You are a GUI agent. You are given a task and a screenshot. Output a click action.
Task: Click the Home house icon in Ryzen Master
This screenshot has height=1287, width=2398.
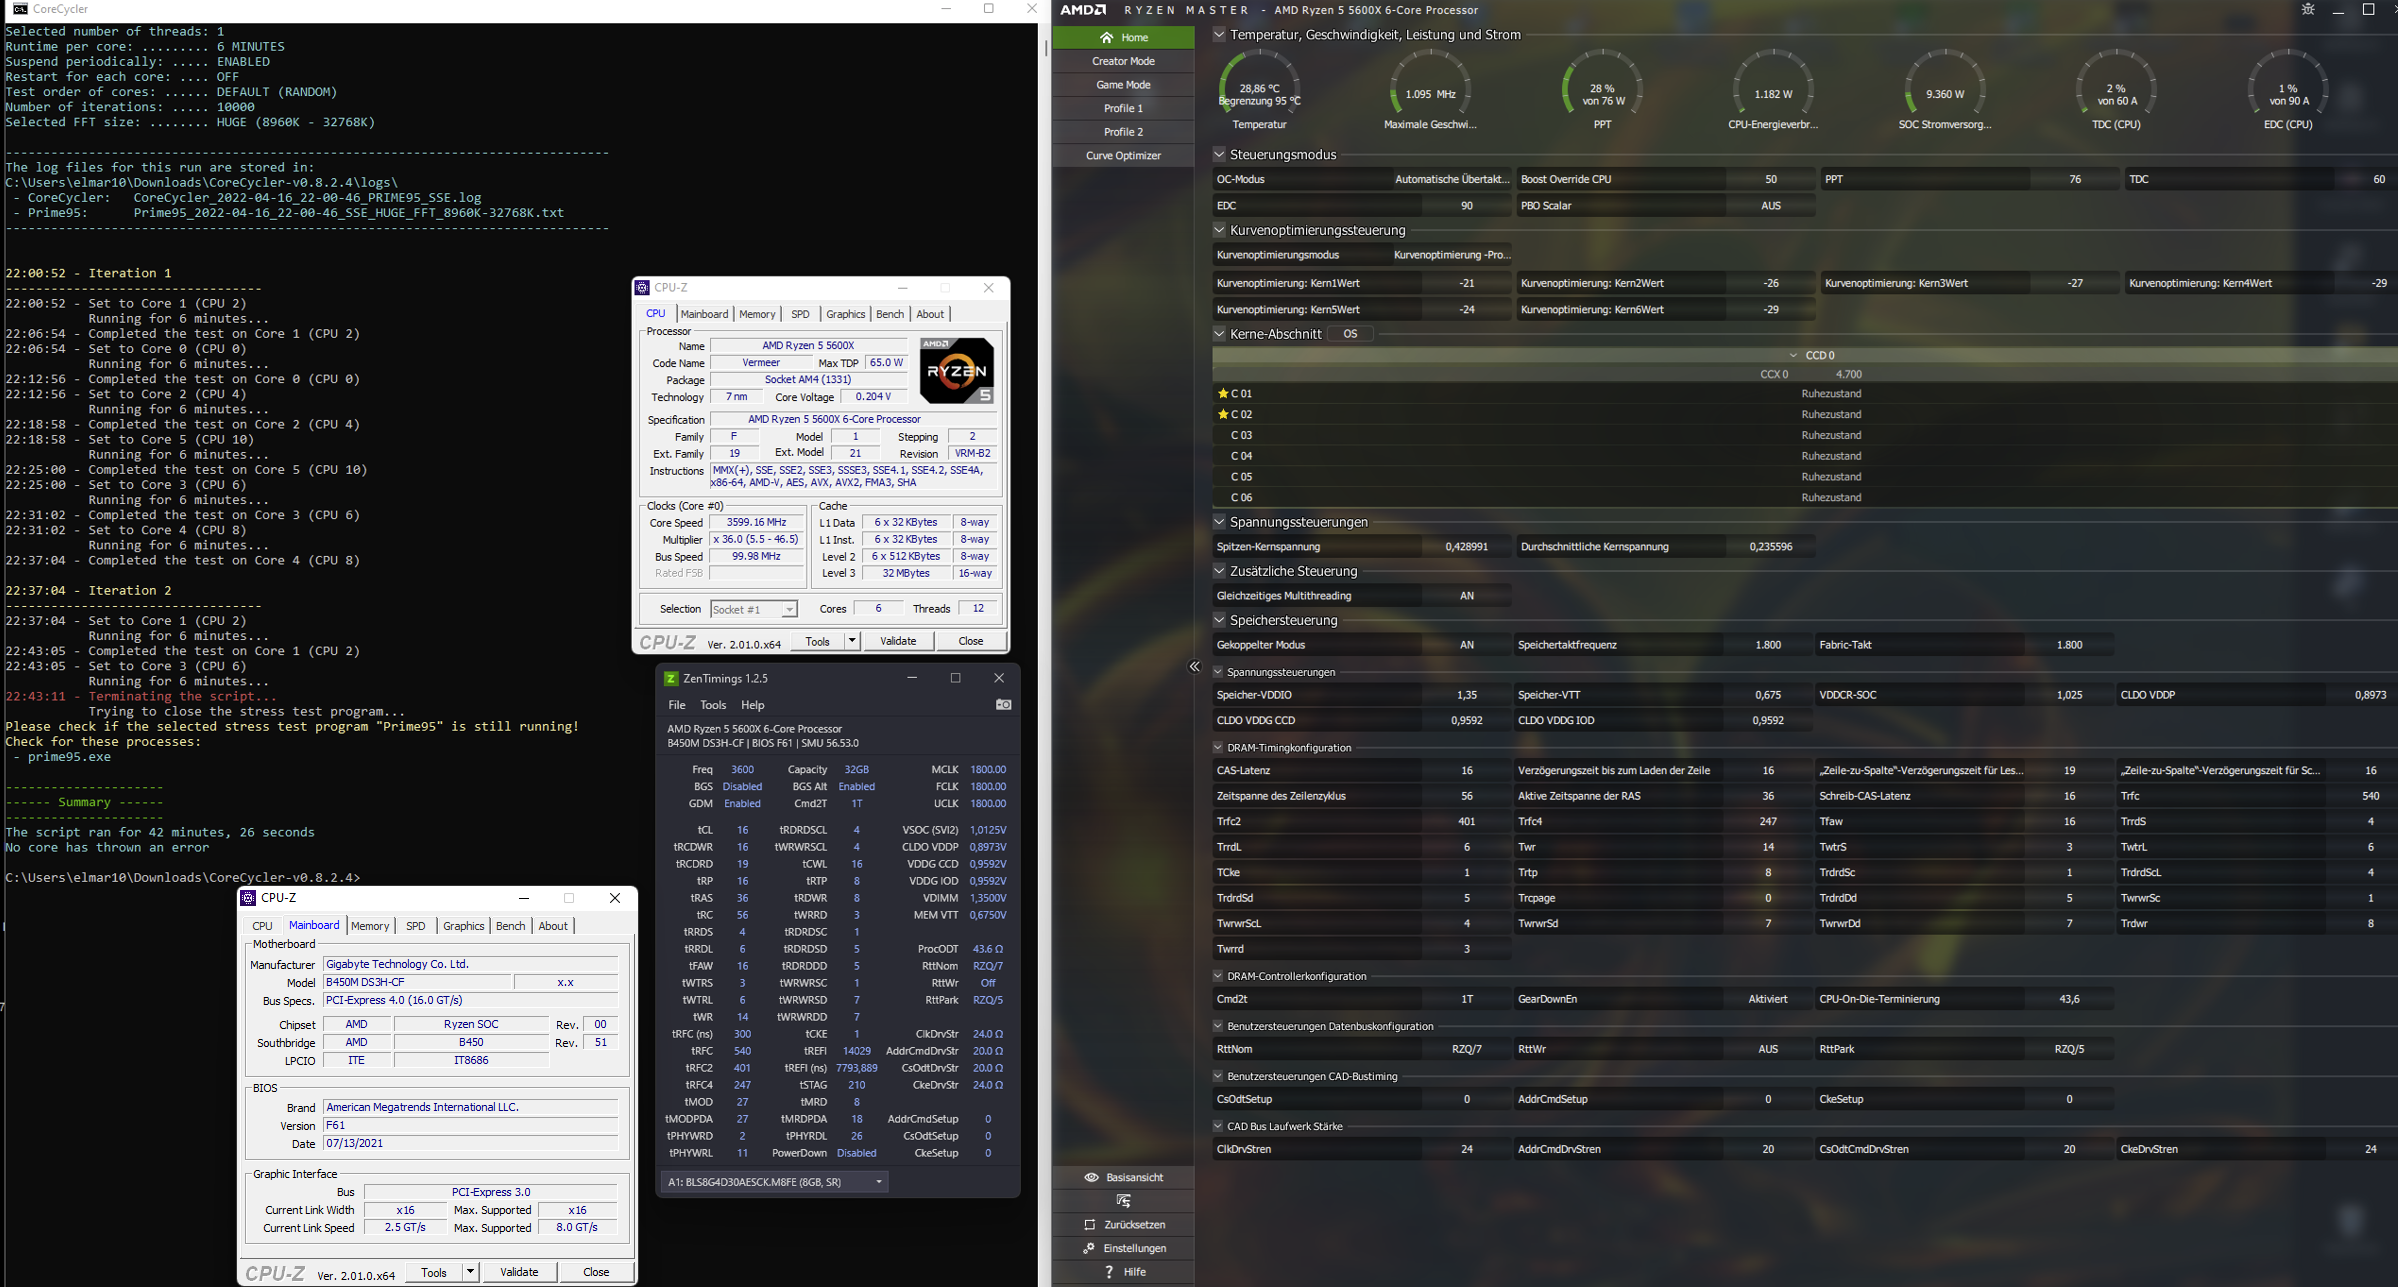click(1106, 37)
